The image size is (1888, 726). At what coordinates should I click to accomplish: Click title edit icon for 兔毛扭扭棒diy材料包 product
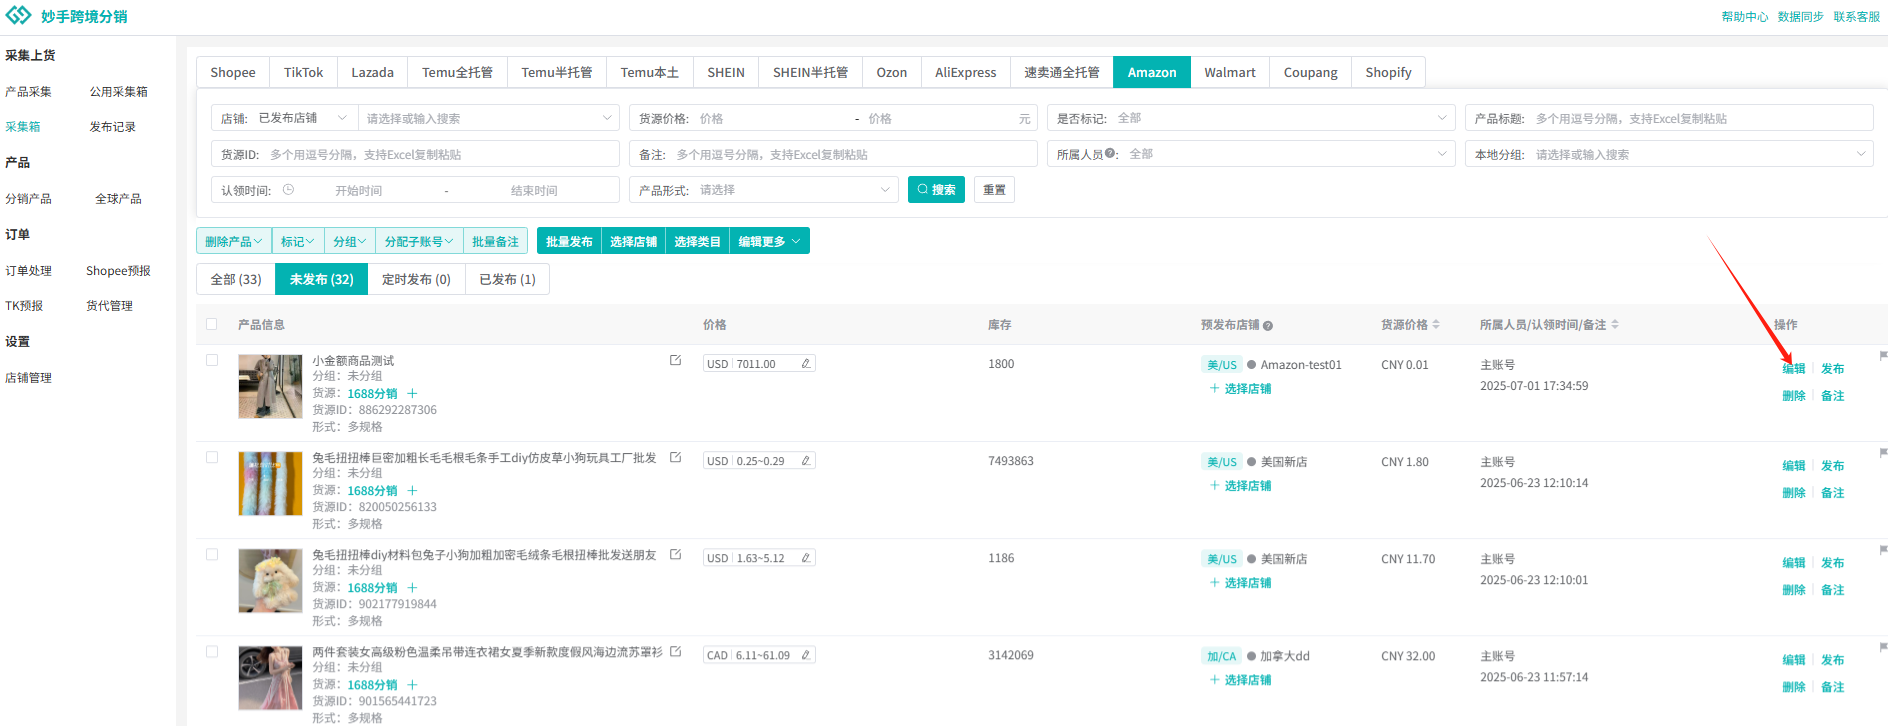[x=676, y=554]
